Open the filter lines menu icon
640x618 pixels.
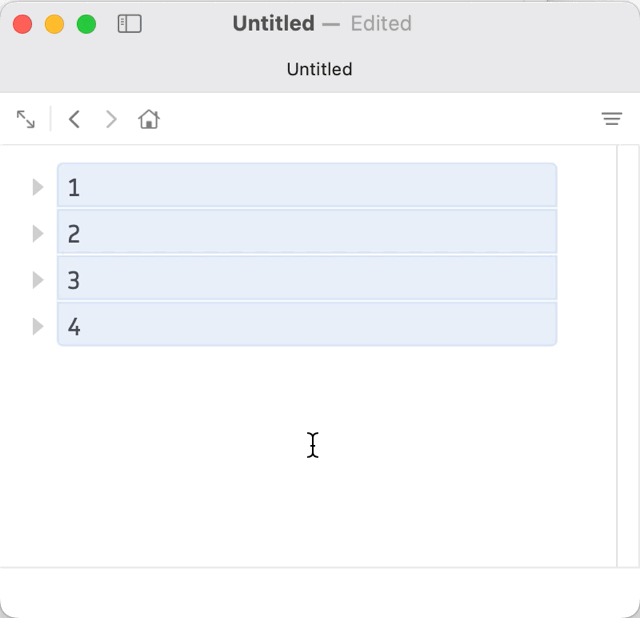pos(611,120)
